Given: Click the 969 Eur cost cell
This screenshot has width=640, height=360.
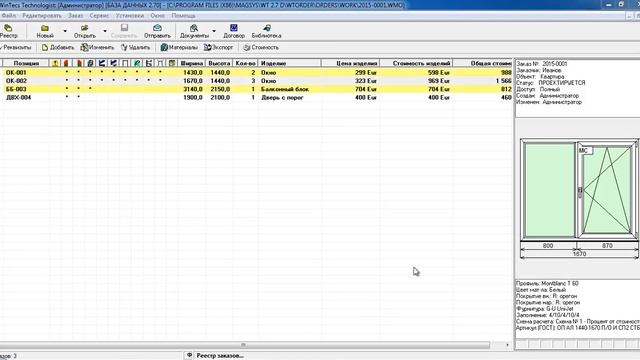Looking at the screenshot, I should [x=438, y=81].
